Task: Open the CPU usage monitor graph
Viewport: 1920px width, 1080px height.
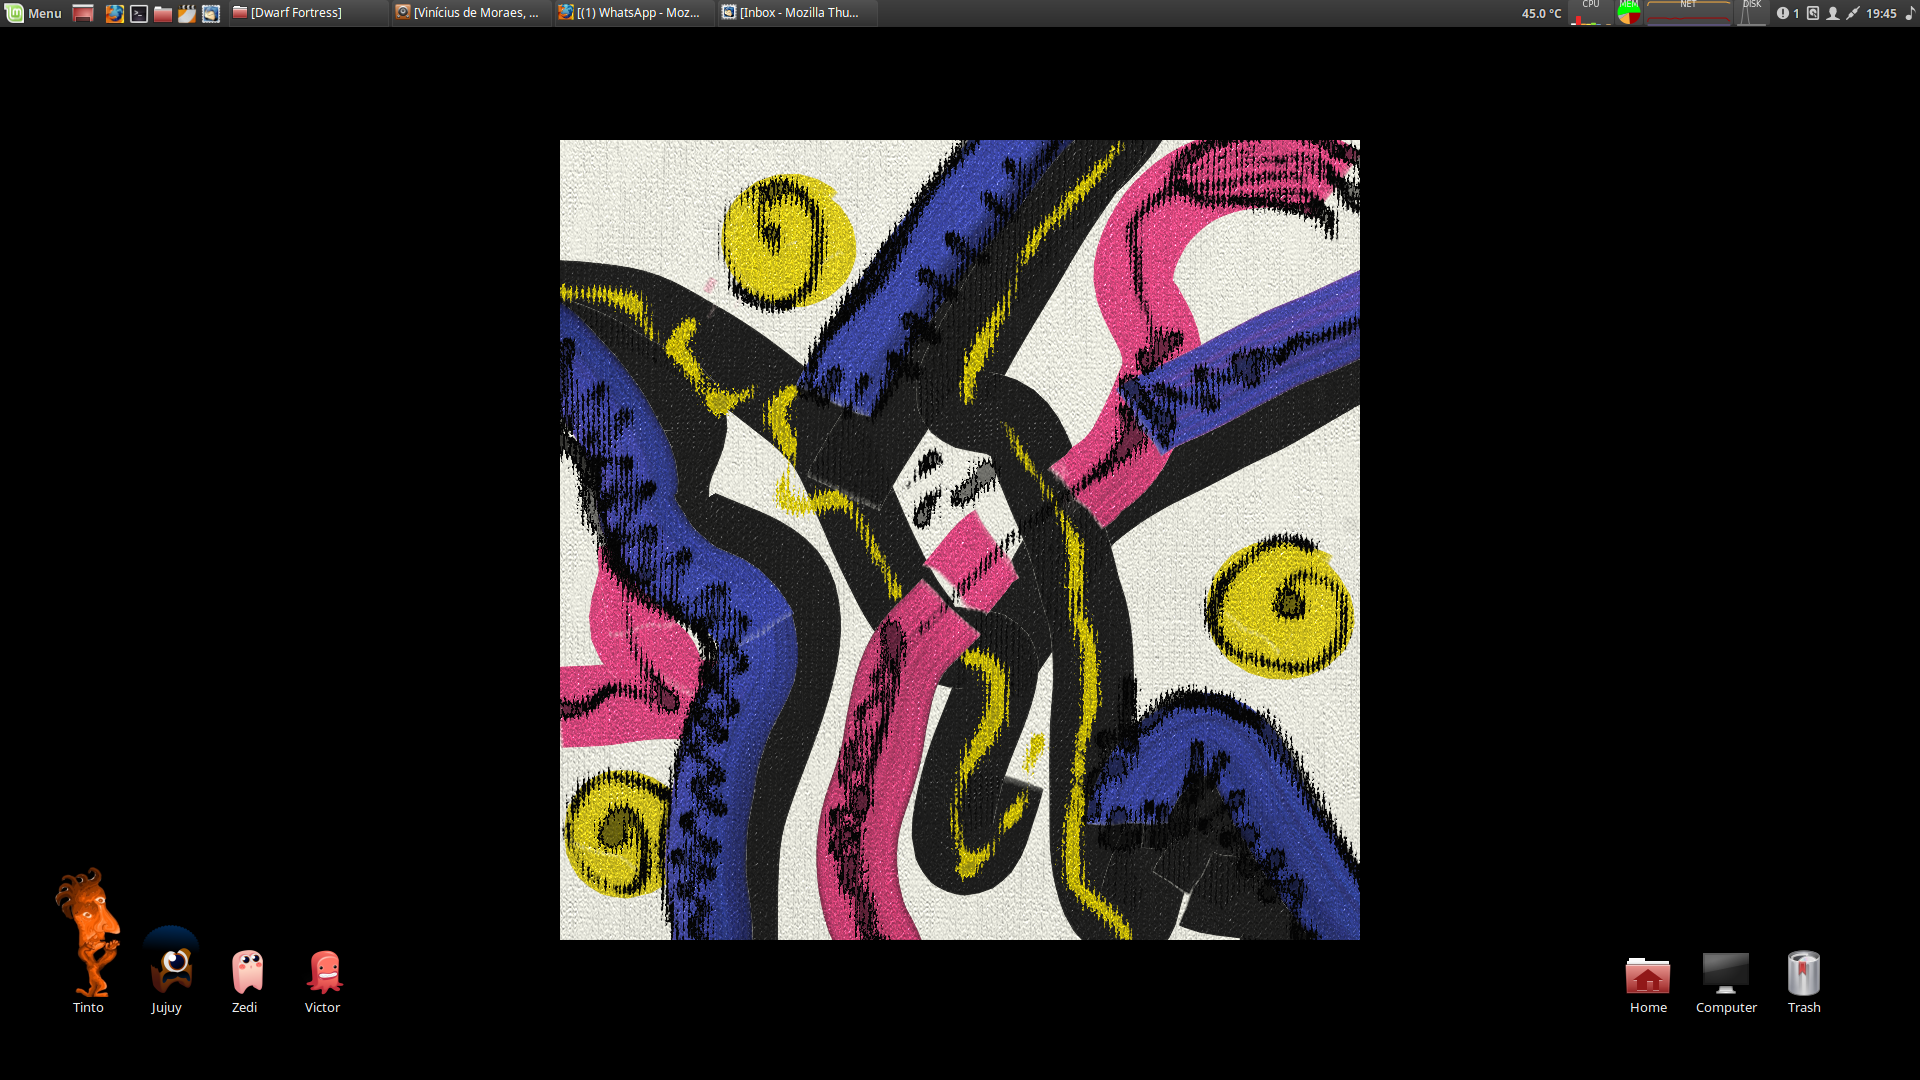Action: [1591, 13]
